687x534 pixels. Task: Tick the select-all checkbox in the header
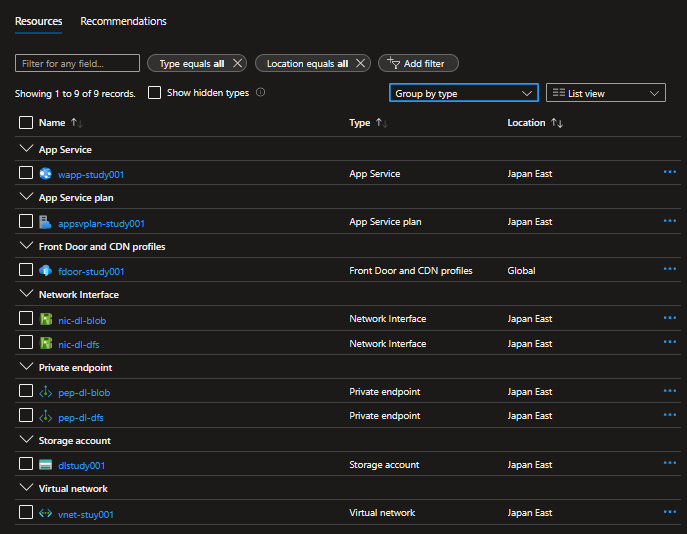click(26, 123)
